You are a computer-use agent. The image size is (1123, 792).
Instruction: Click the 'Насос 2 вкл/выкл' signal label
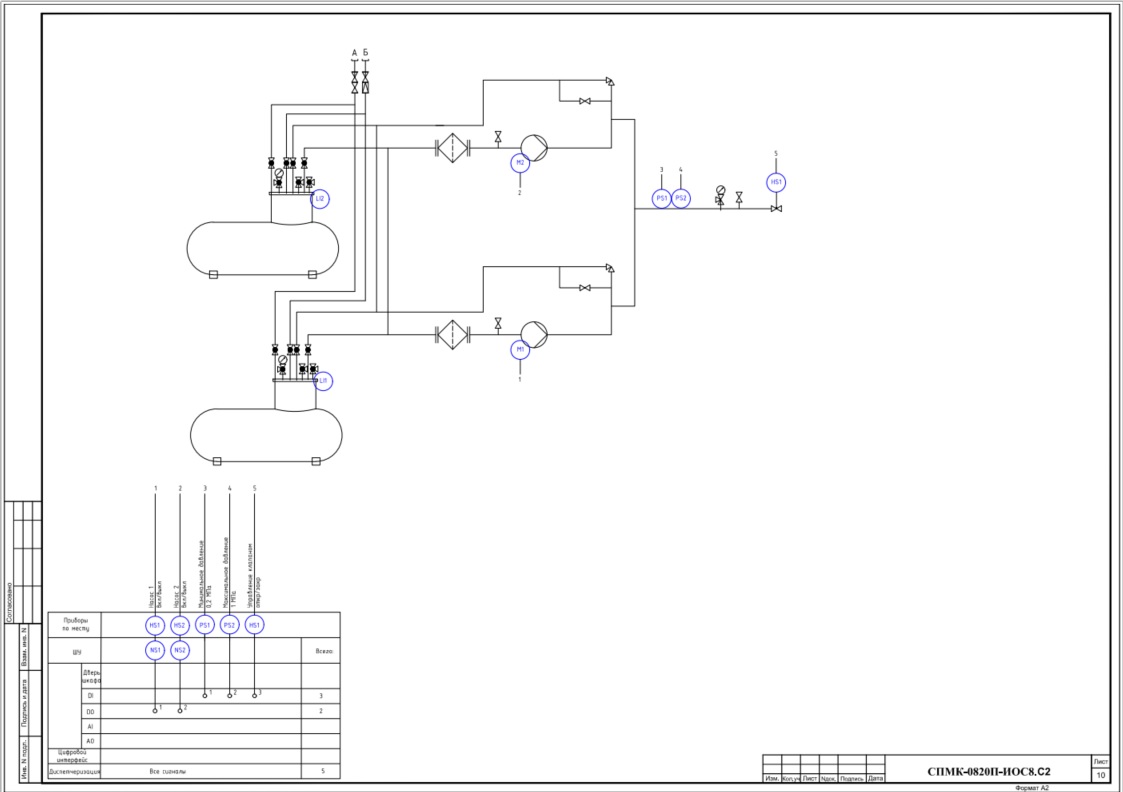point(180,594)
